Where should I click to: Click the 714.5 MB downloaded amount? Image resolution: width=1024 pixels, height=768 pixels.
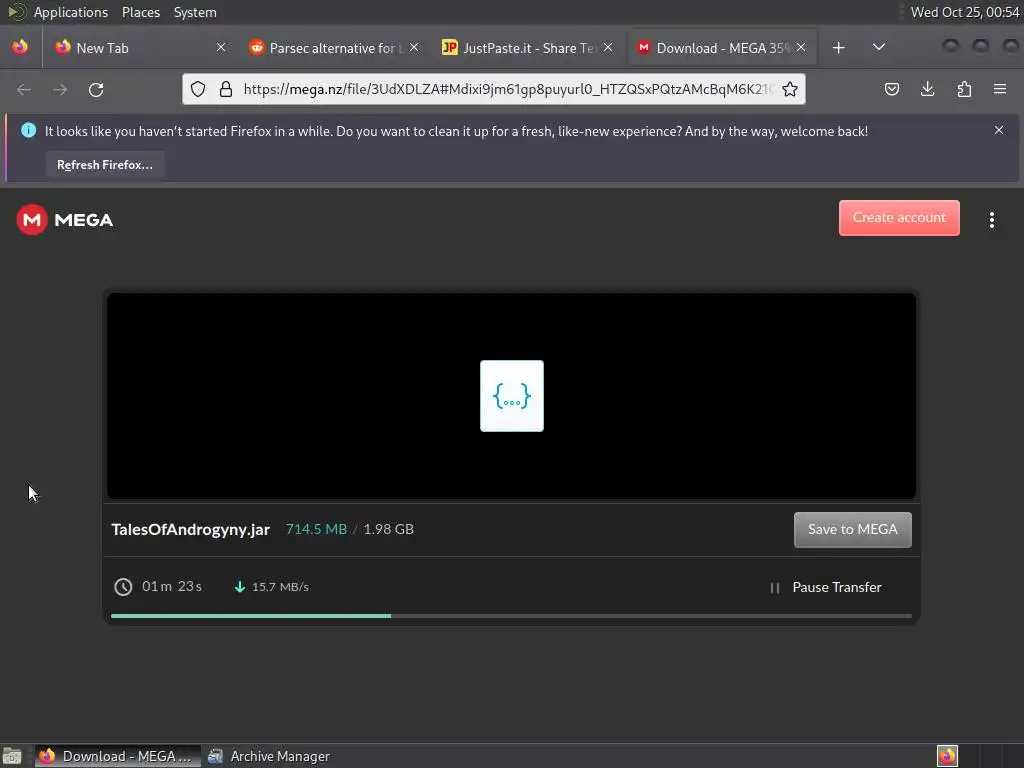point(316,529)
